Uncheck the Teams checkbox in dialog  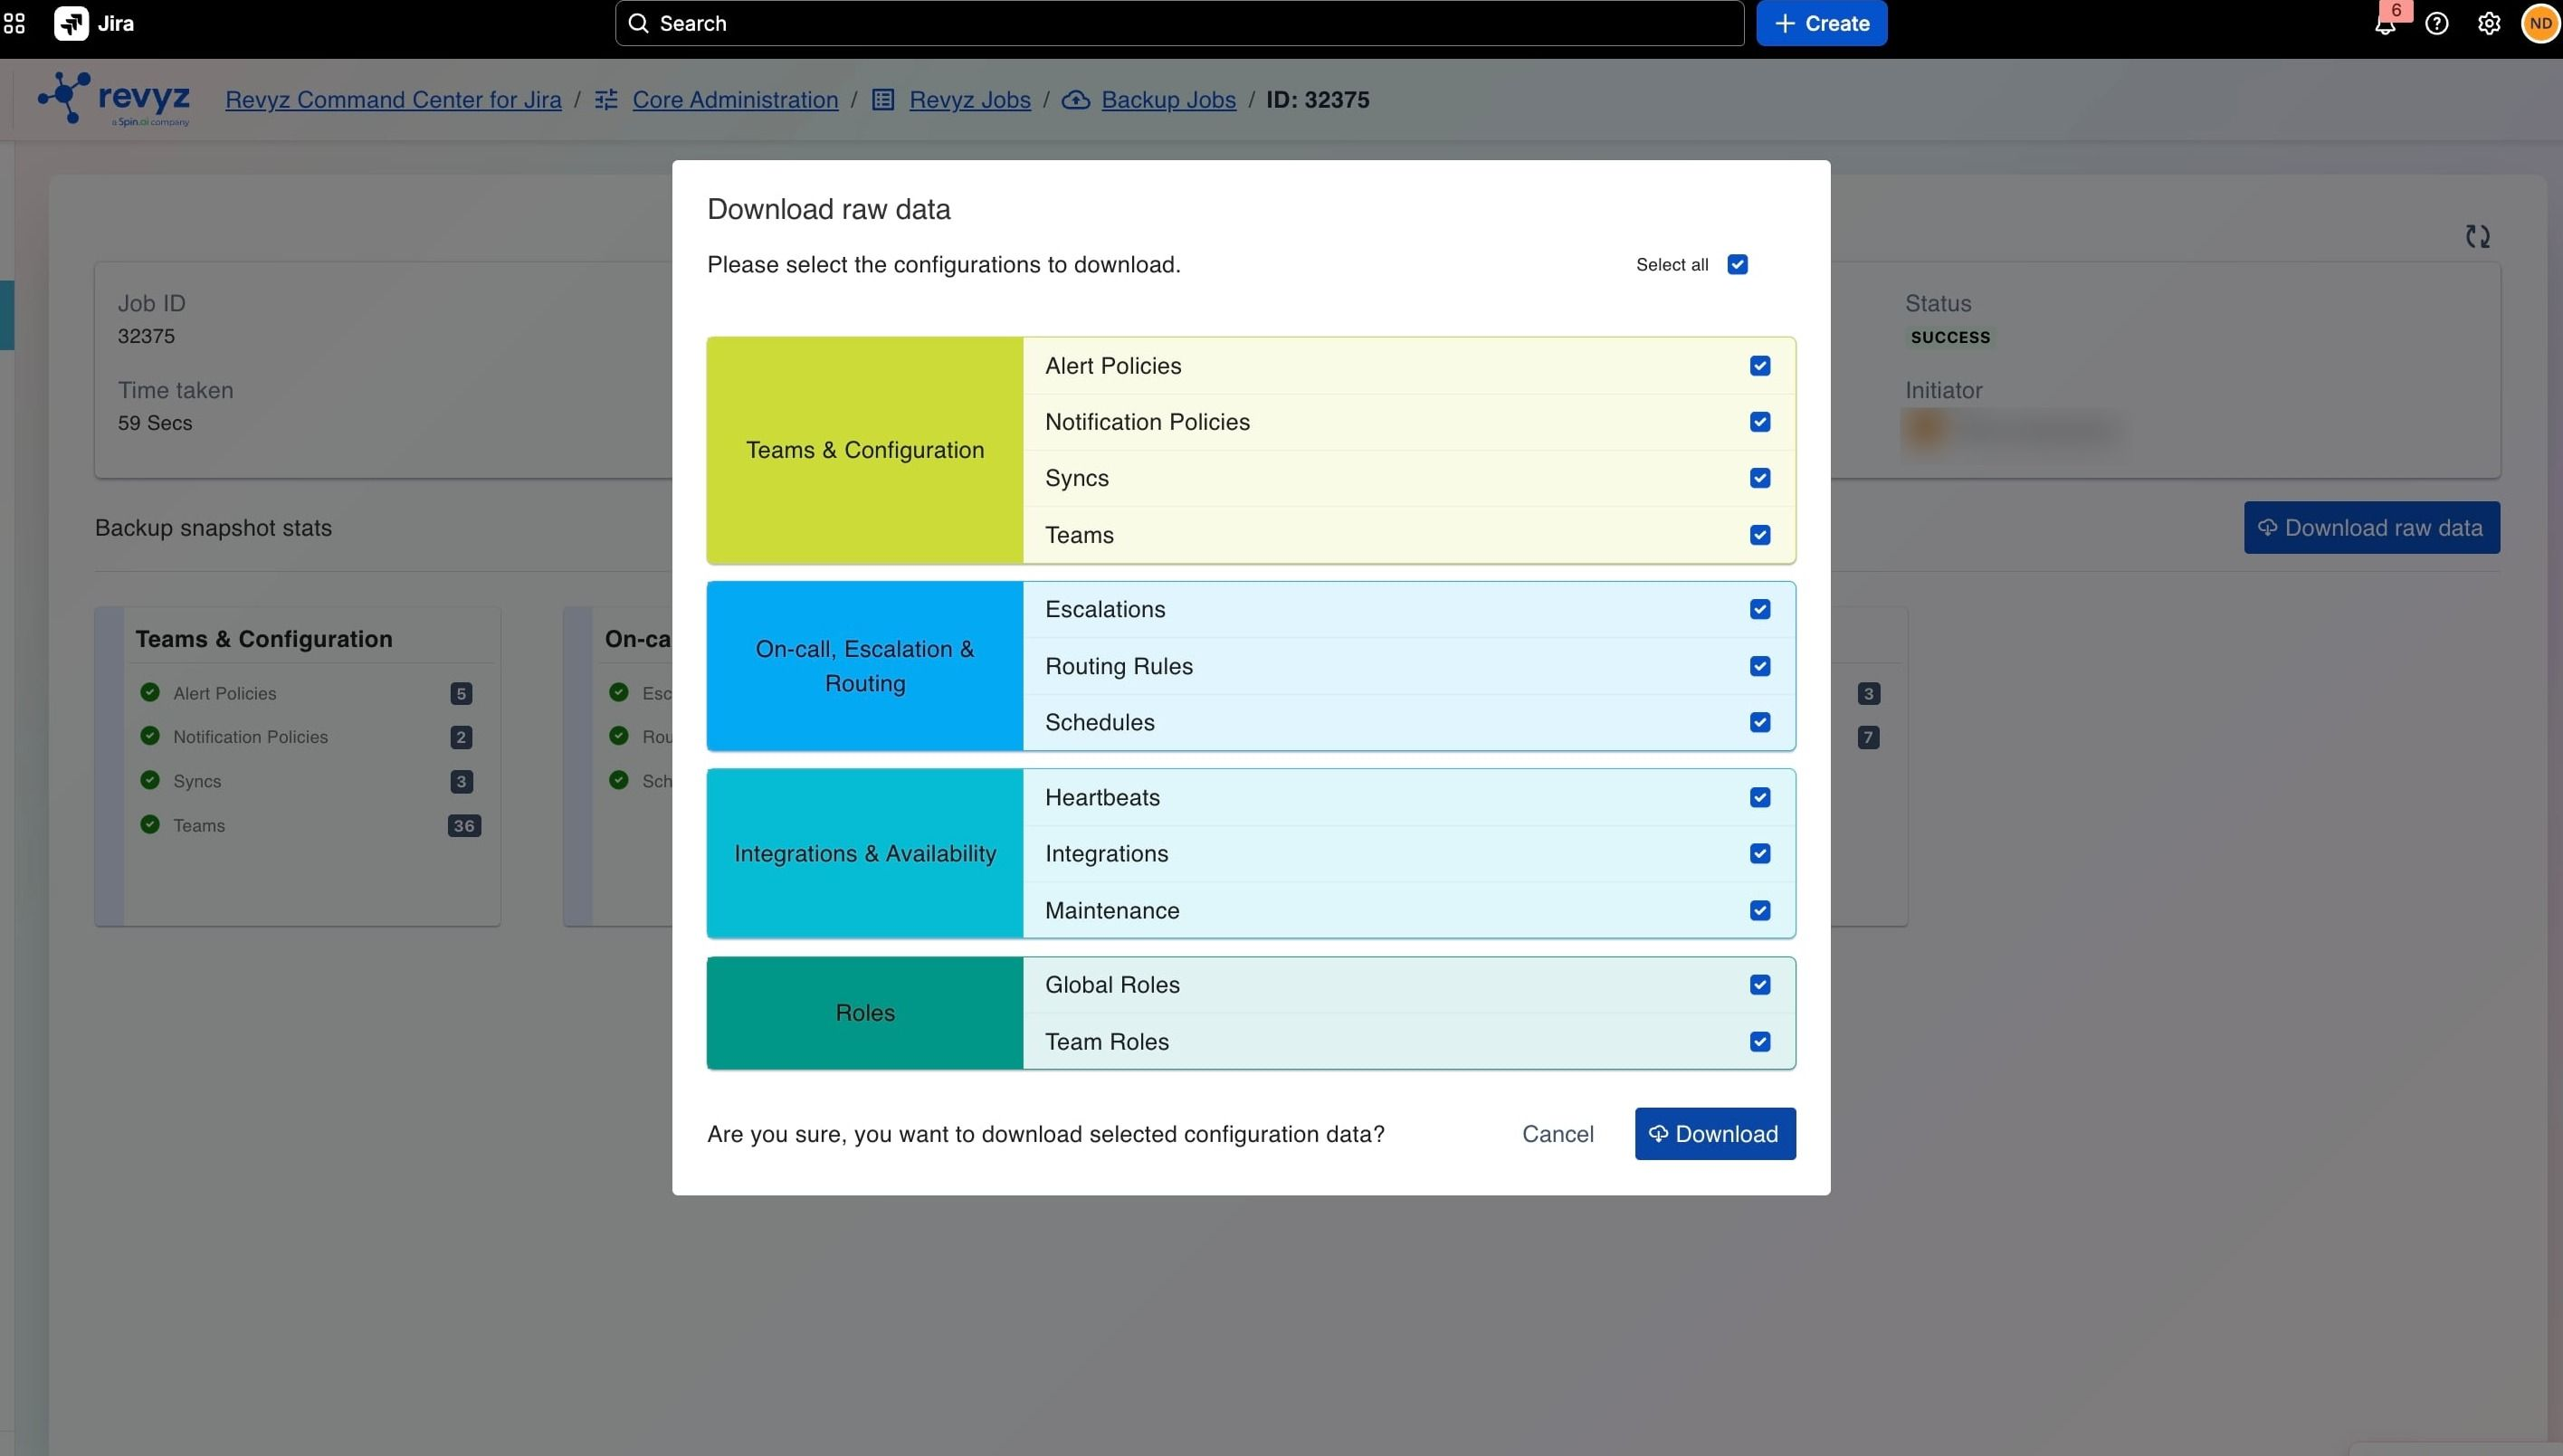(x=1760, y=535)
